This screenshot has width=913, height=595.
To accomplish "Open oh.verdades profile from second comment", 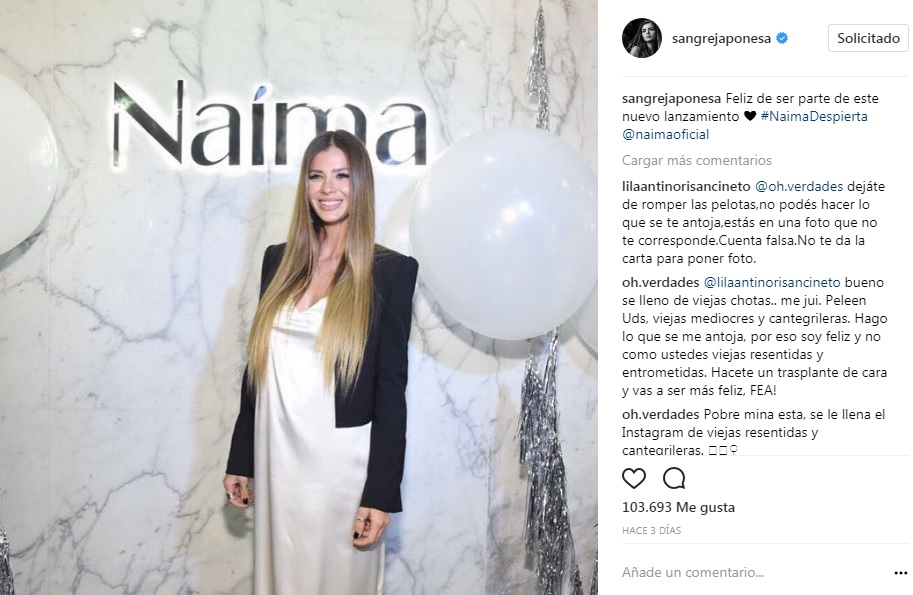I will [660, 282].
